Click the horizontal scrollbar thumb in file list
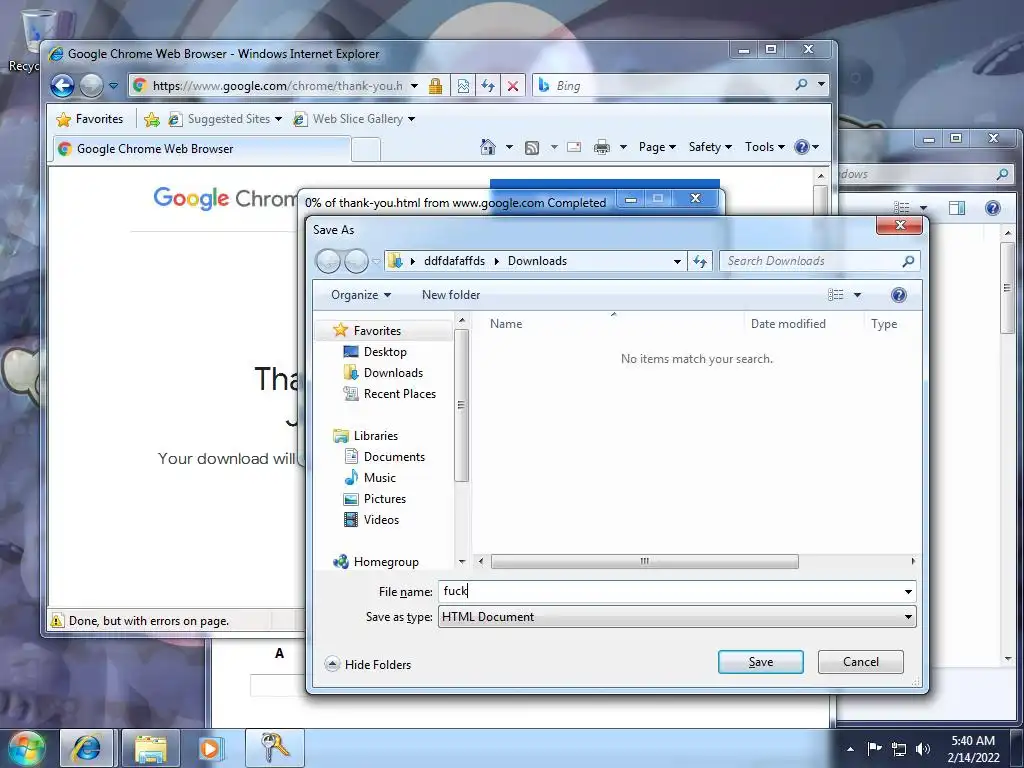 [x=645, y=562]
